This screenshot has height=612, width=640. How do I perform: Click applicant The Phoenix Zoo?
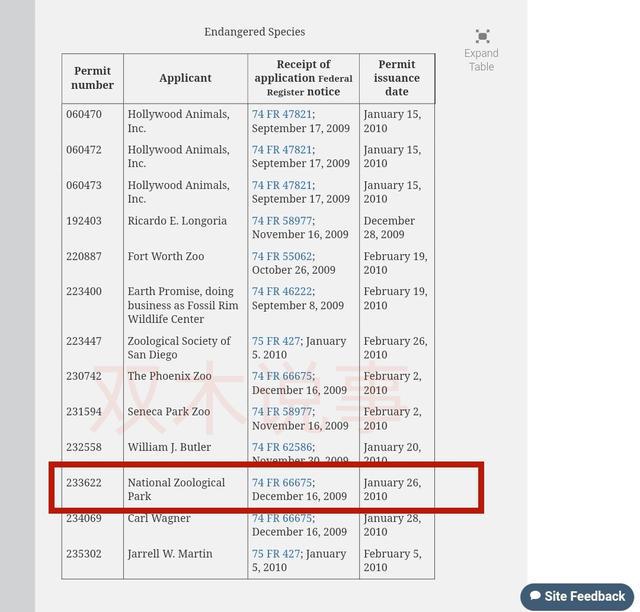click(x=169, y=376)
